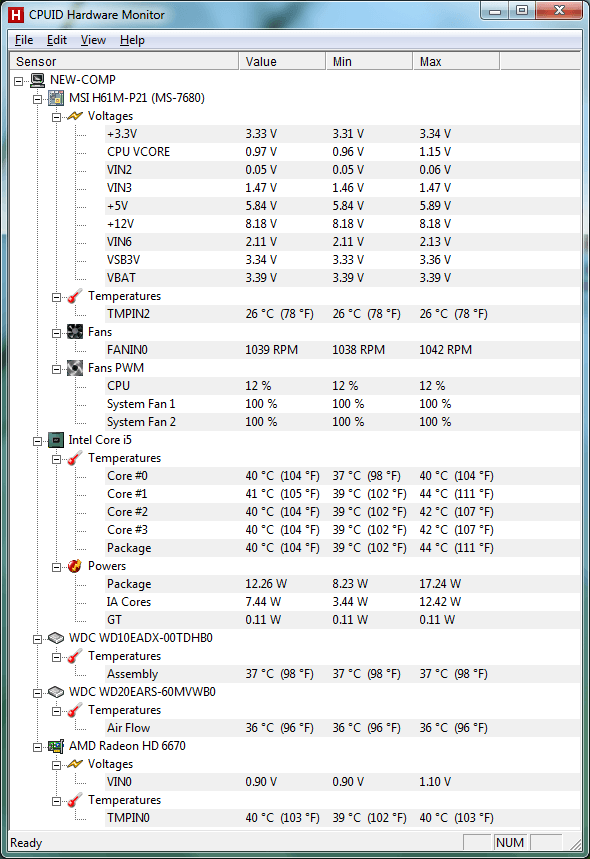590x859 pixels.
Task: Click the MSI H61M-P21 motherboard icon
Action: click(x=56, y=98)
